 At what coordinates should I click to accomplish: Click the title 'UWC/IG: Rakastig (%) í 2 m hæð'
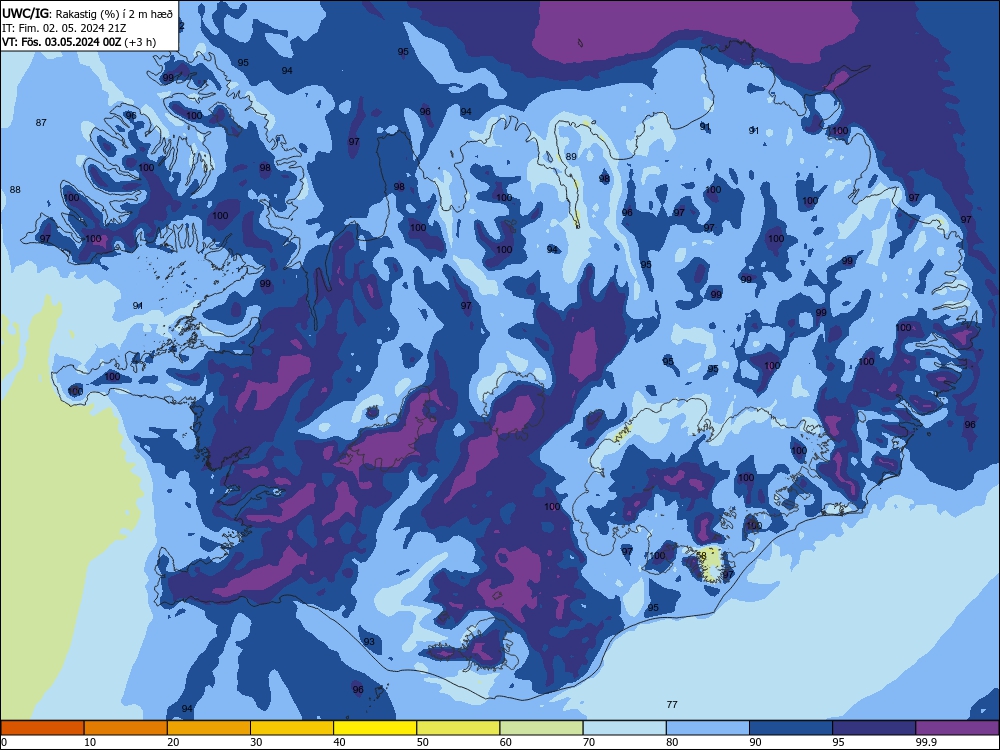(x=87, y=13)
